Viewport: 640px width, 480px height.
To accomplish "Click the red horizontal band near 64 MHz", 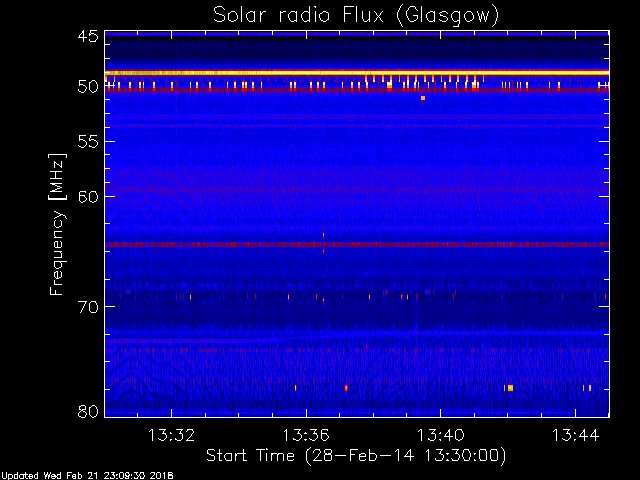I will (x=357, y=244).
